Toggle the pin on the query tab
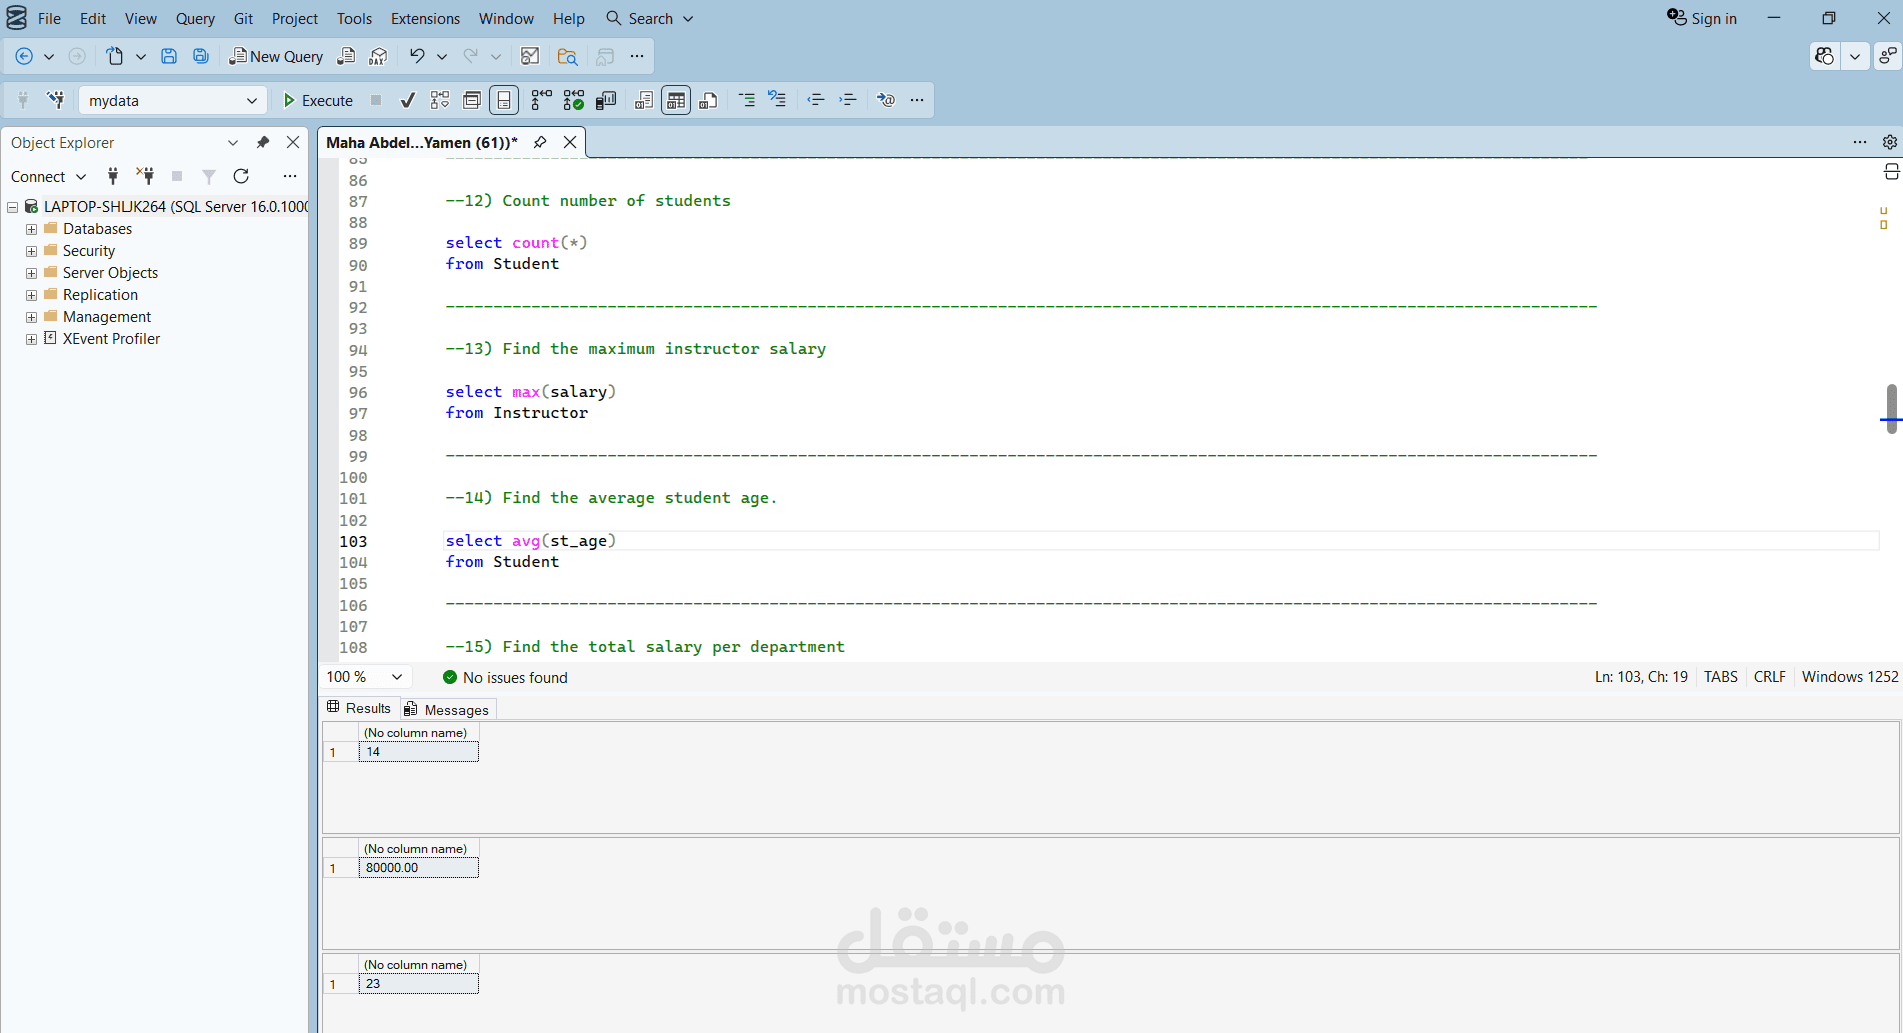 point(540,142)
